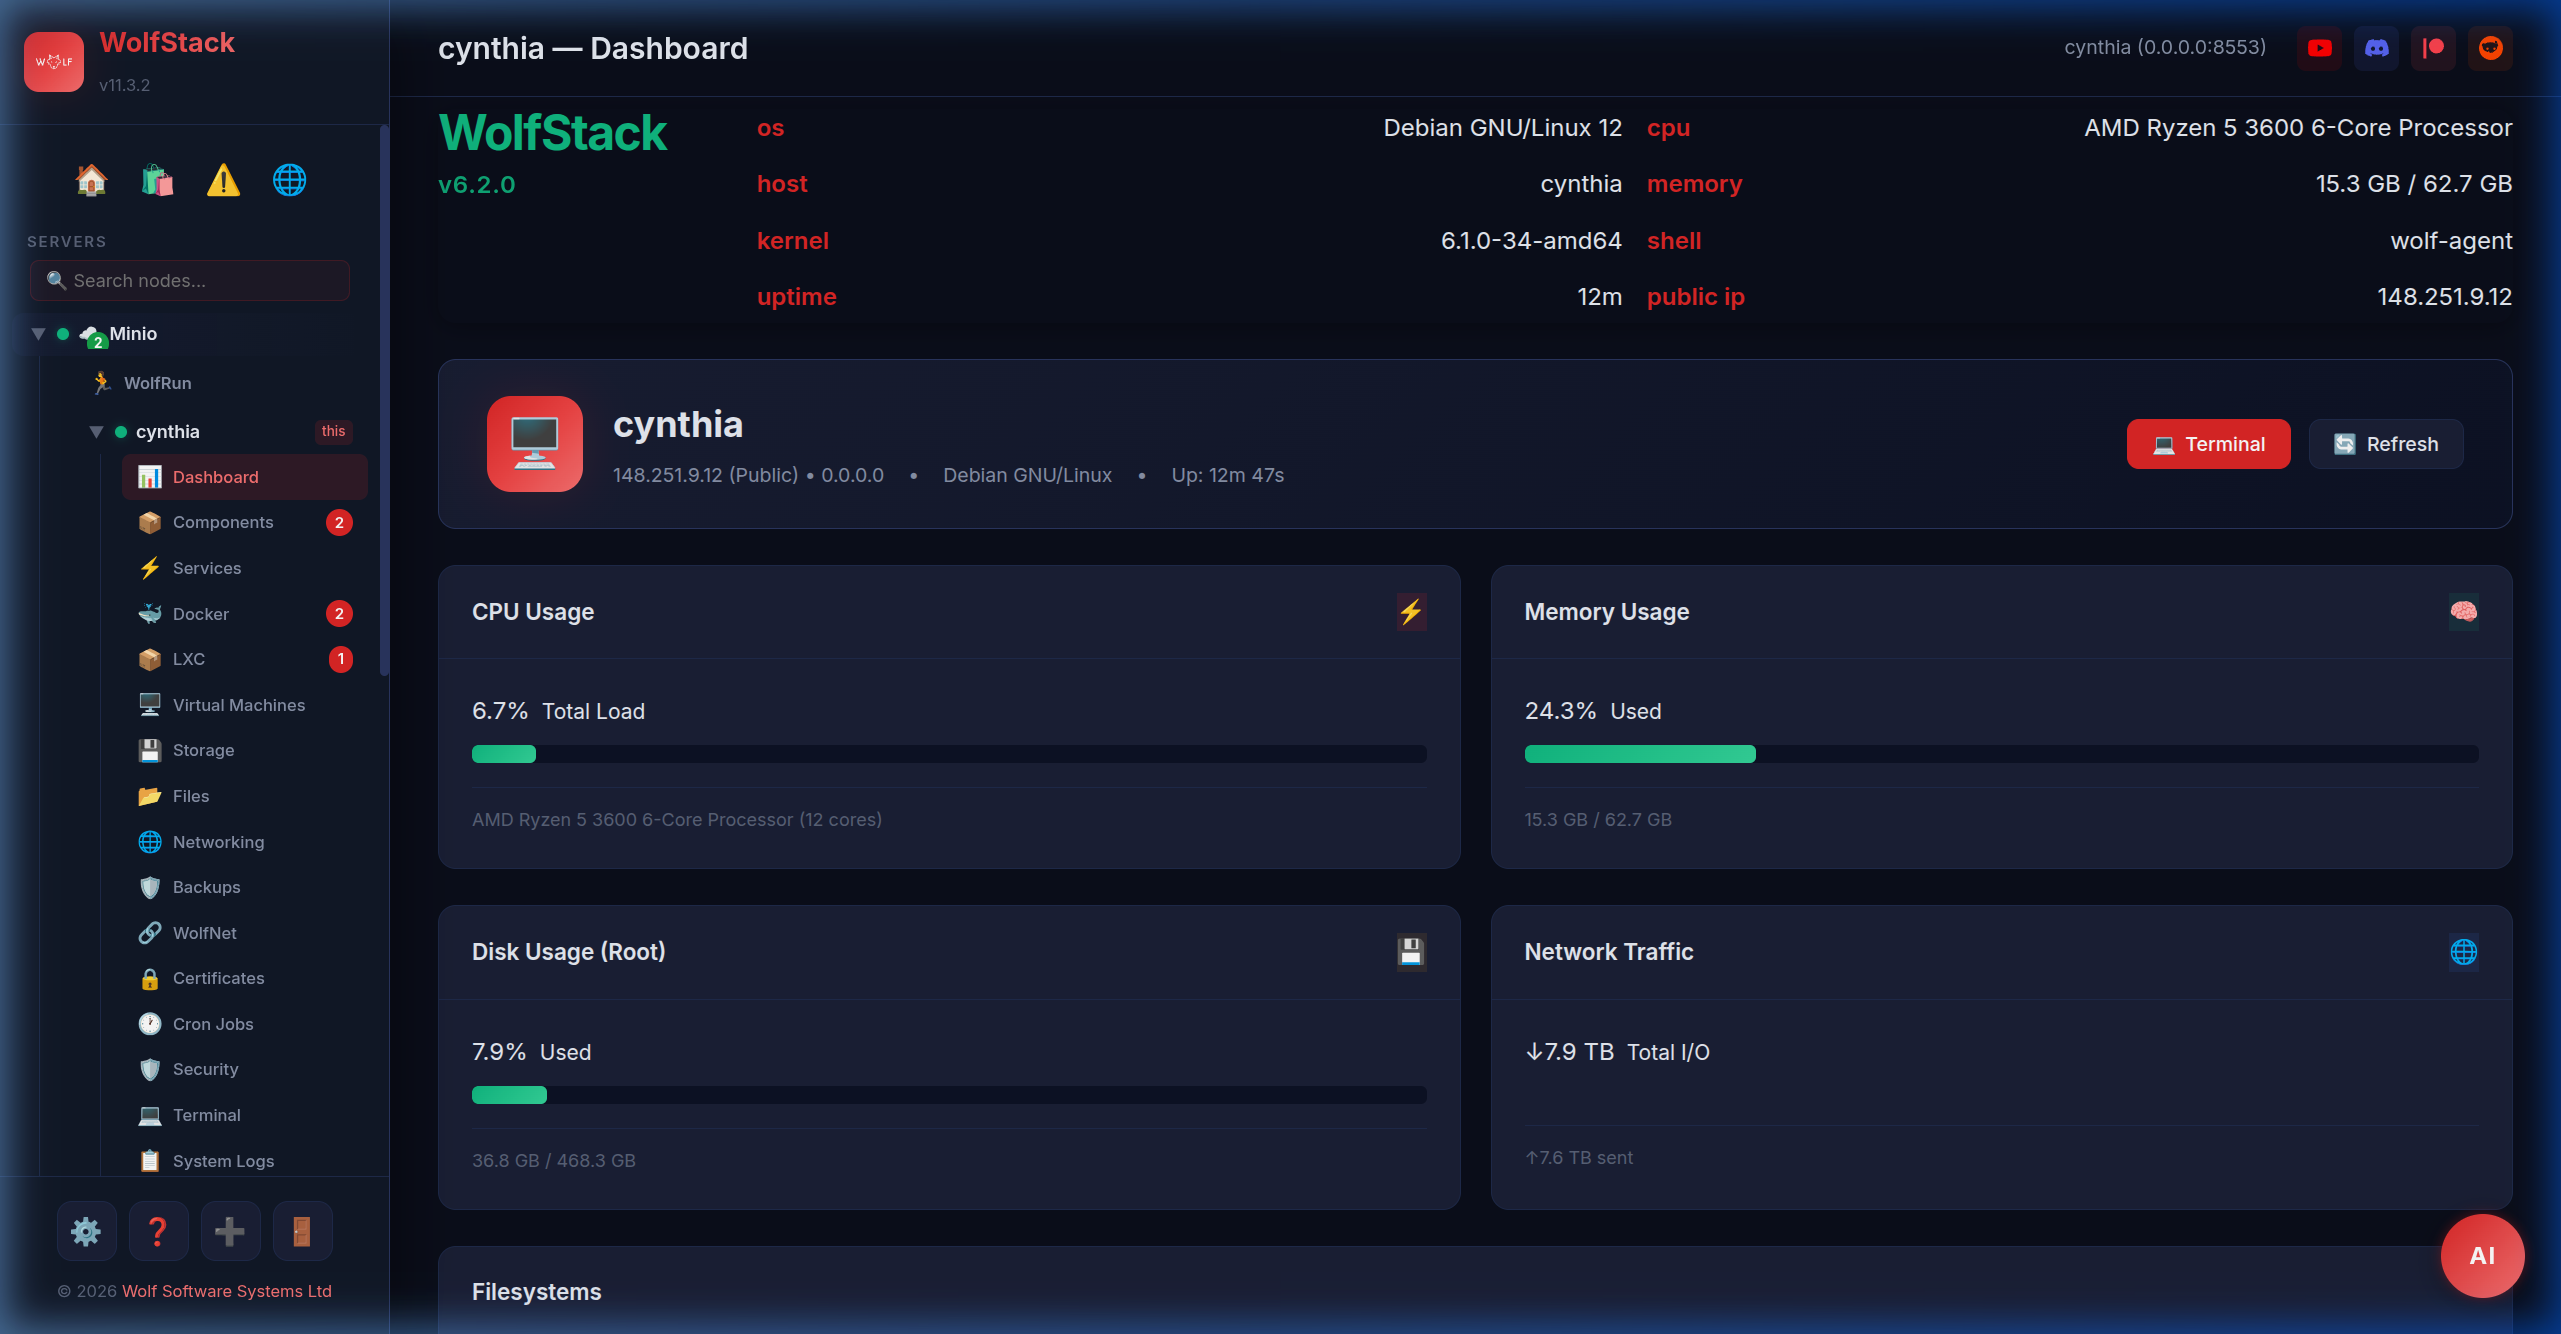Screen dimensions: 2561x1334
Task: Open the YouTube link icon
Action: pos(2319,48)
